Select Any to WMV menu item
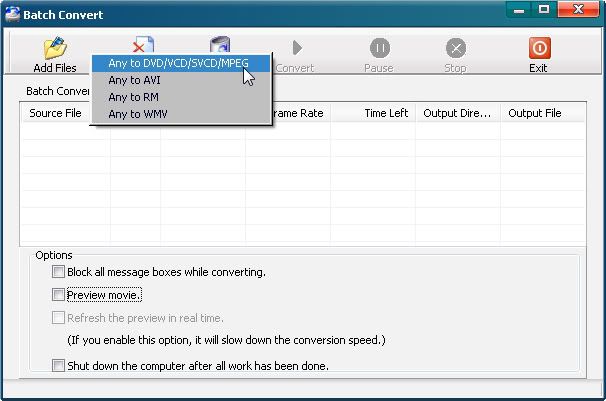 [136, 114]
